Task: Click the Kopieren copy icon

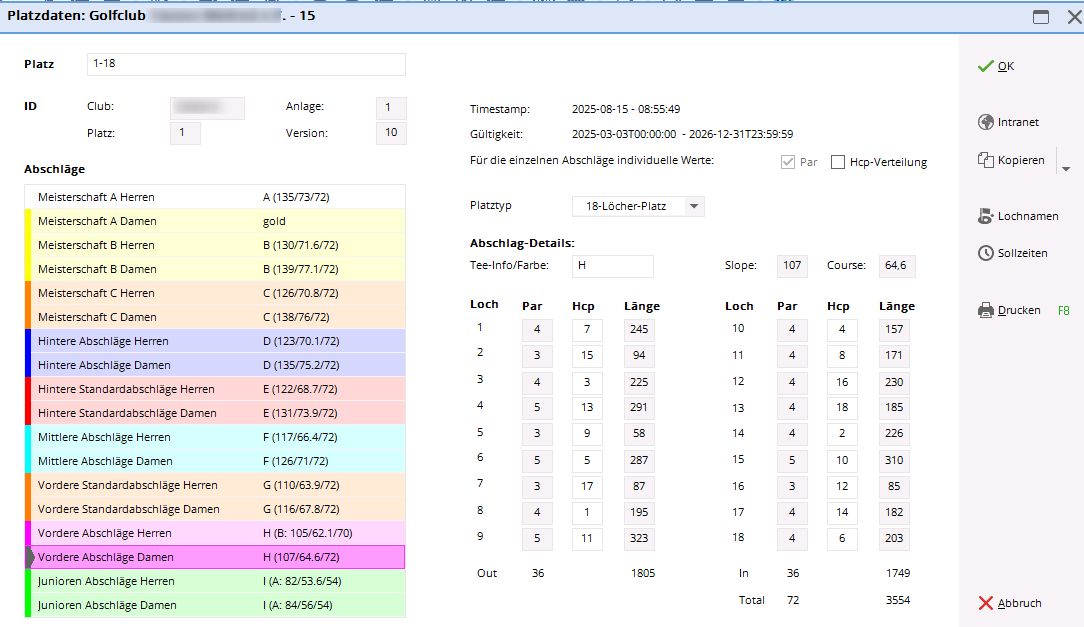Action: coord(985,160)
